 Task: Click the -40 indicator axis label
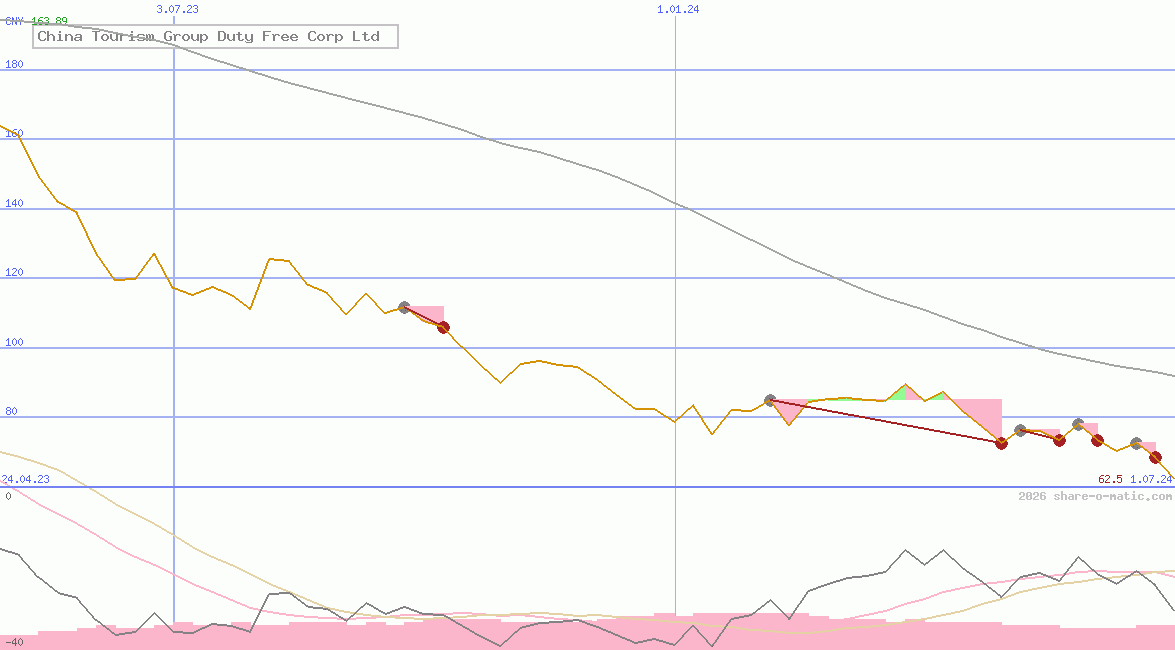(x=14, y=642)
